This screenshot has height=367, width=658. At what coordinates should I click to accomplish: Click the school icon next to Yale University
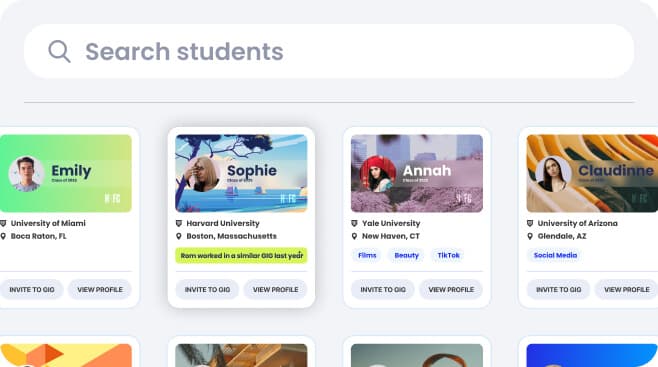click(x=354, y=223)
